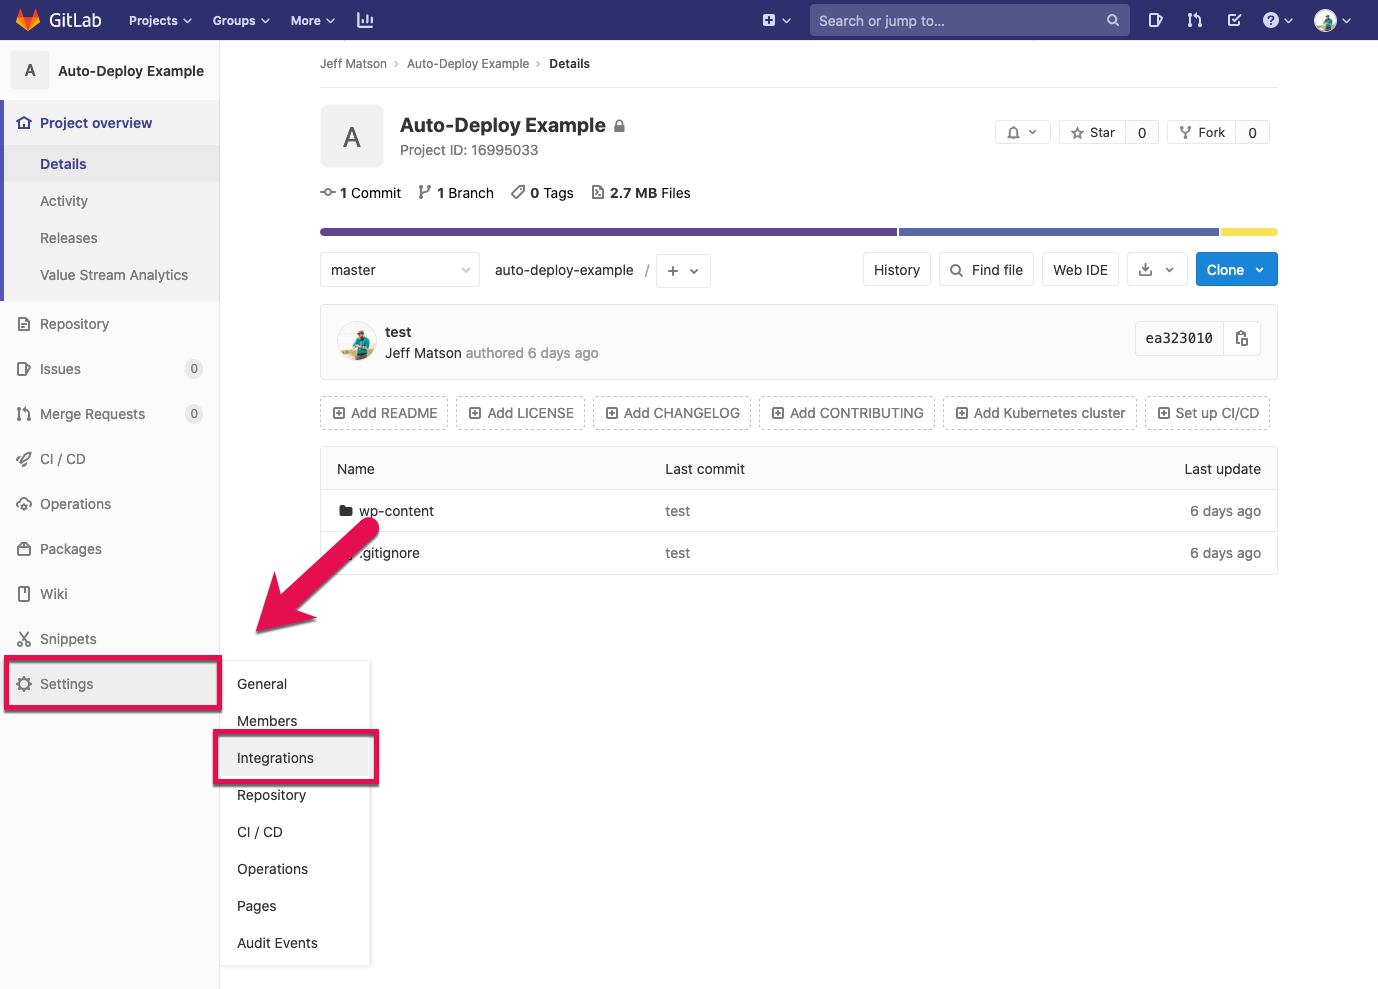Click Auto-Deploy Example breadcrumb

click(x=468, y=63)
